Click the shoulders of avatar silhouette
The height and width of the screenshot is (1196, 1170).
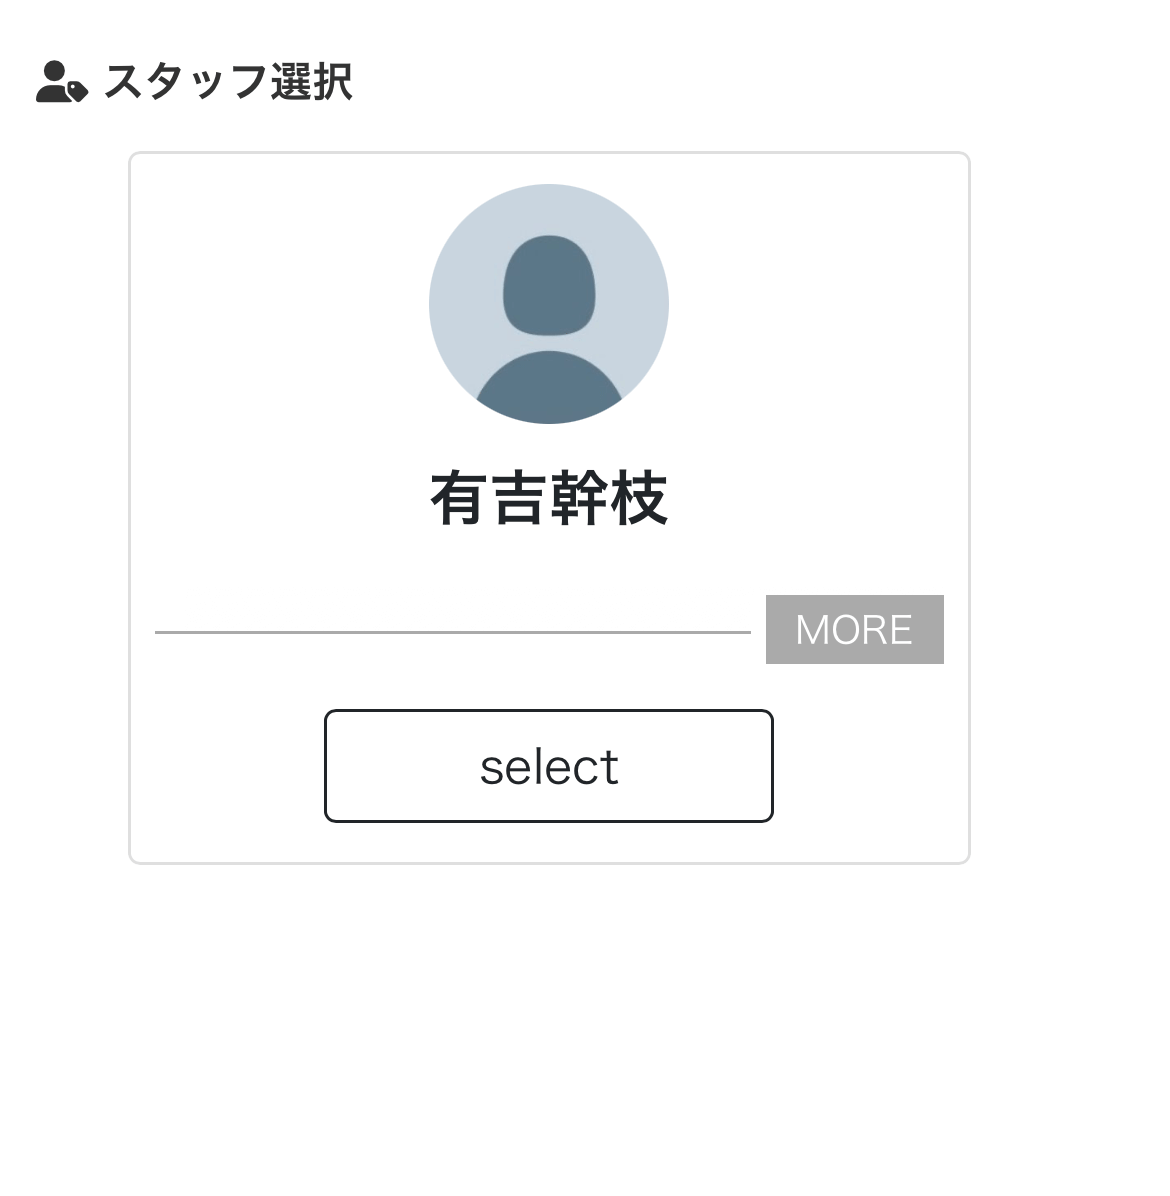(x=549, y=388)
